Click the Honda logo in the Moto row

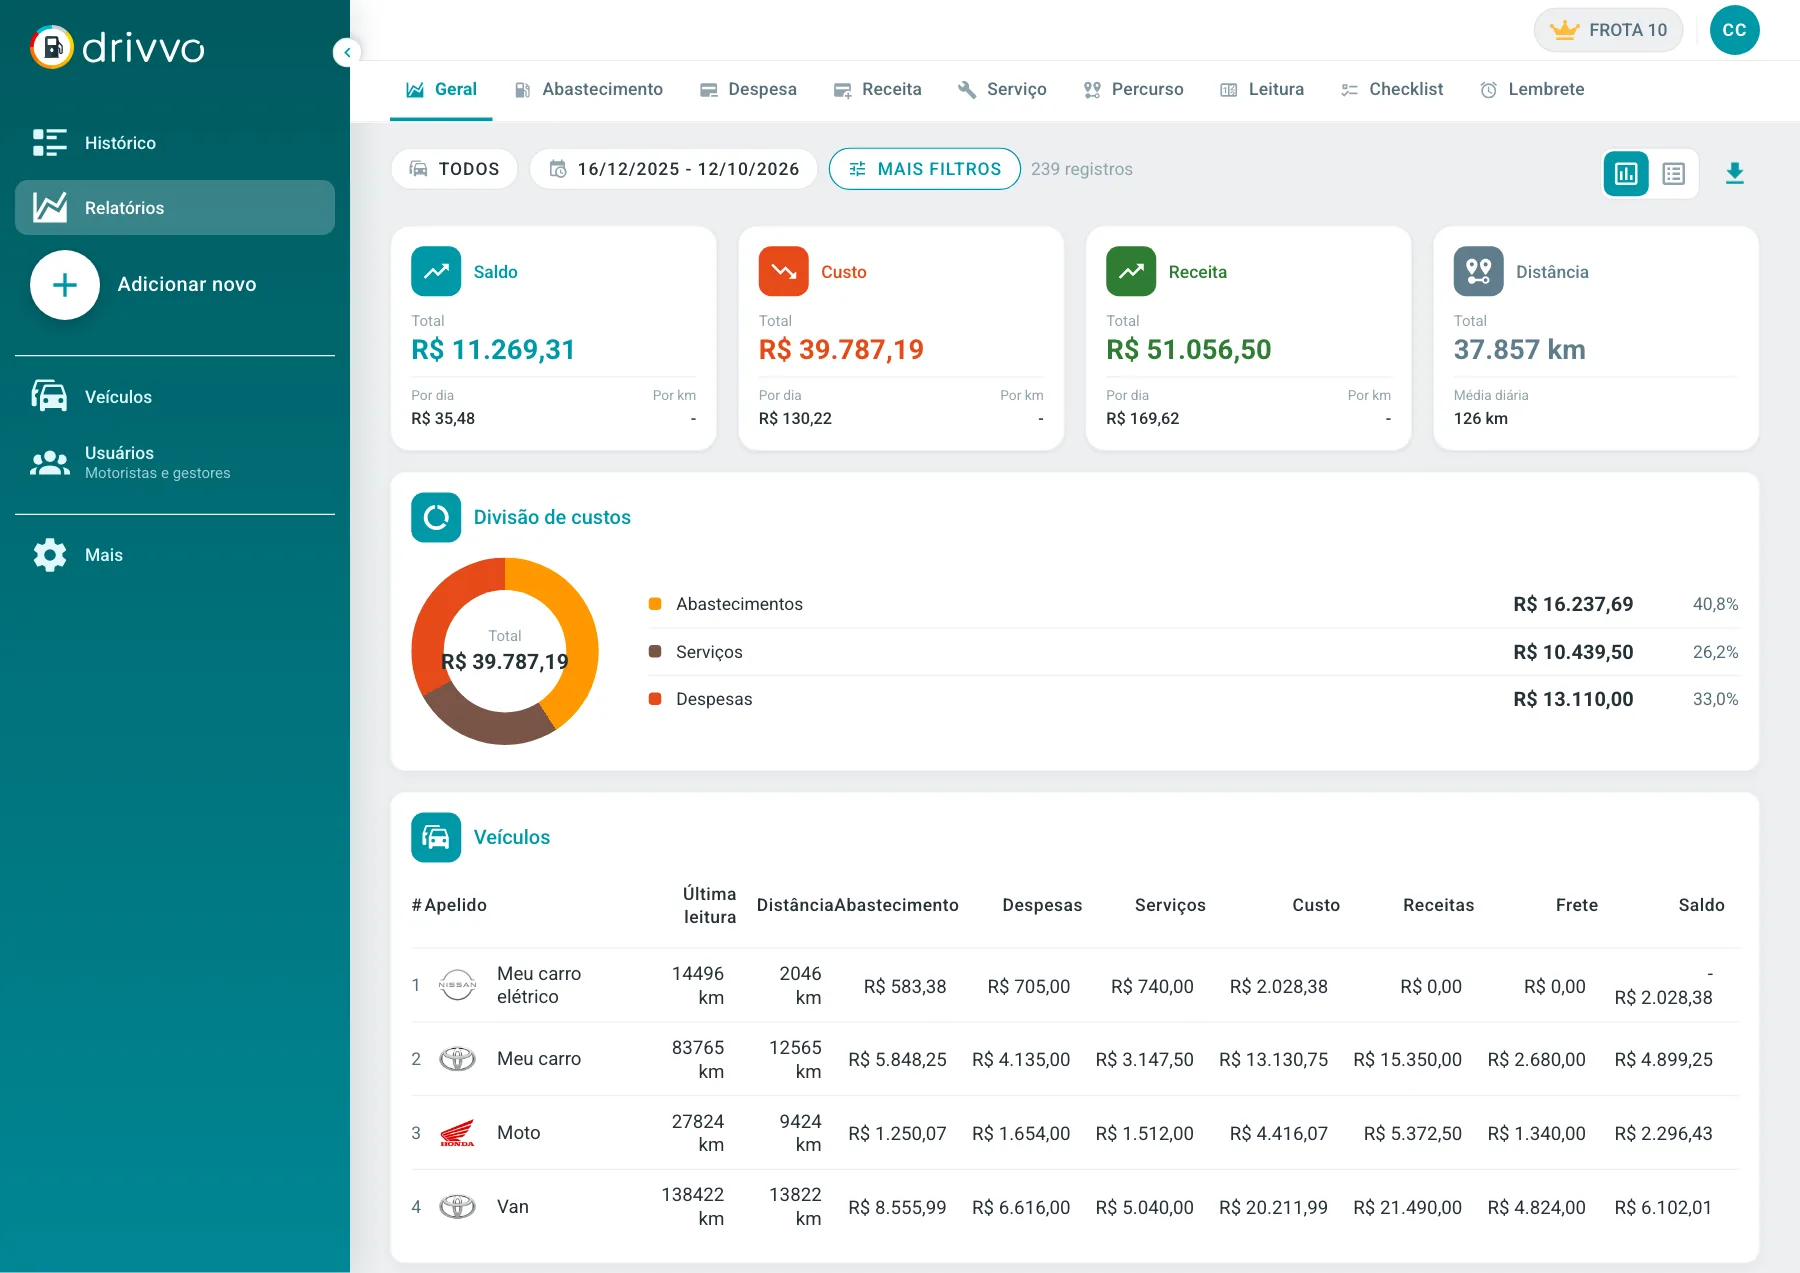click(x=457, y=1133)
